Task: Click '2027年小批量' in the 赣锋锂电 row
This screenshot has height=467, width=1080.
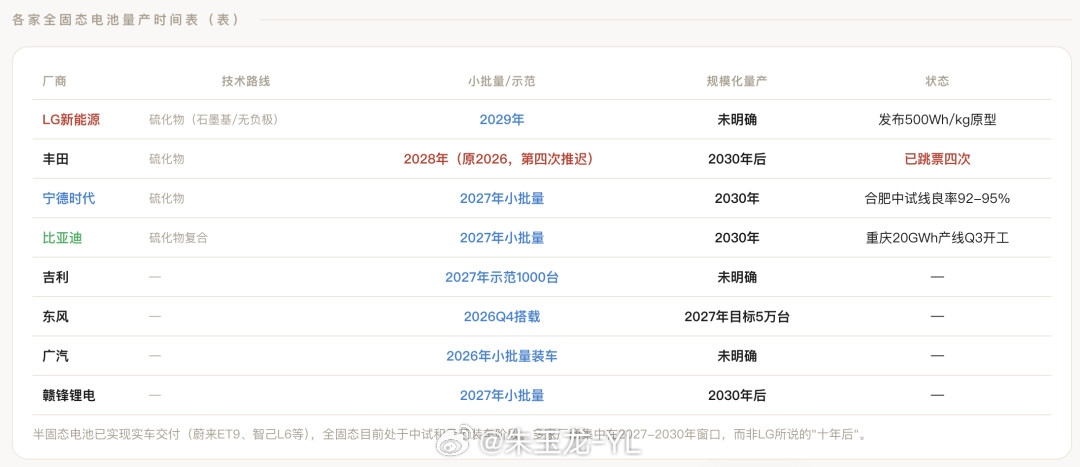Action: click(x=501, y=395)
